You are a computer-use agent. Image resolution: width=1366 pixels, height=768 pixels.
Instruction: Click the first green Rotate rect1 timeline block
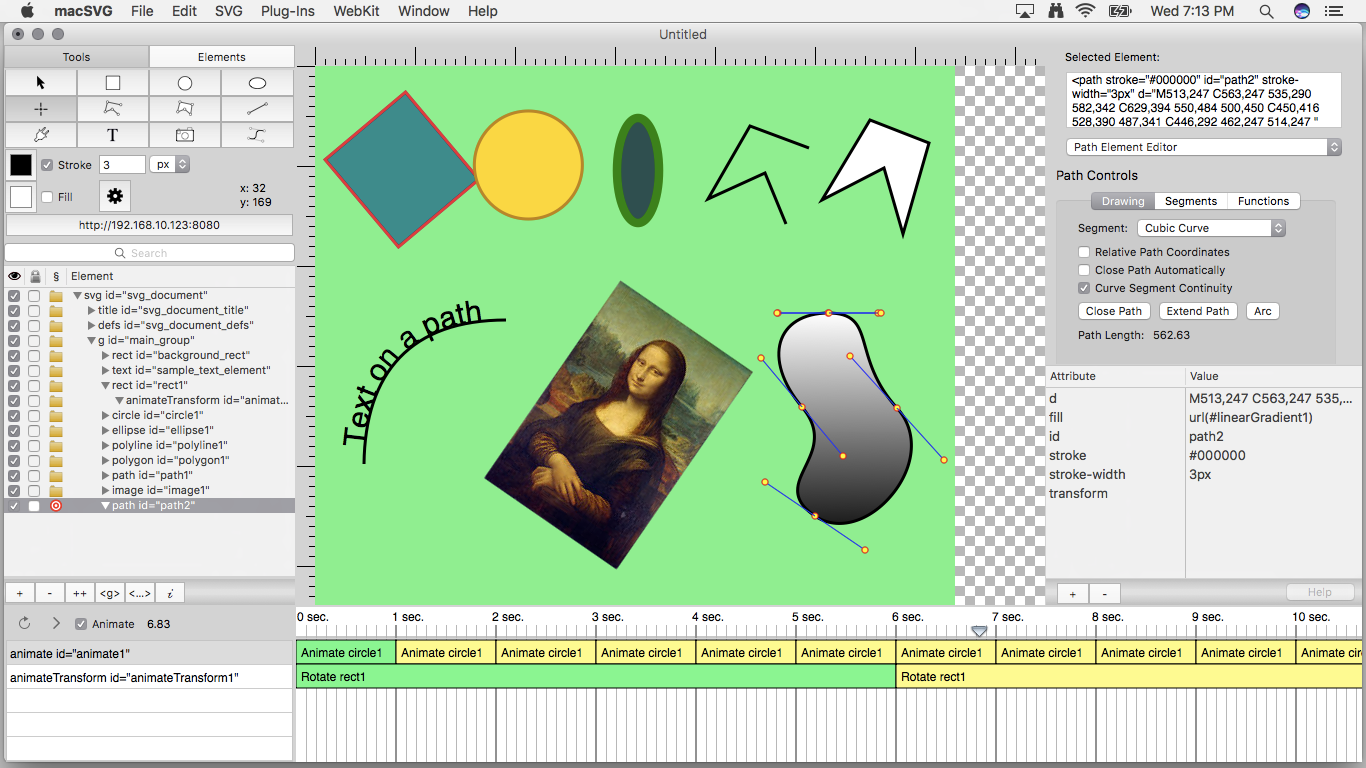point(595,677)
